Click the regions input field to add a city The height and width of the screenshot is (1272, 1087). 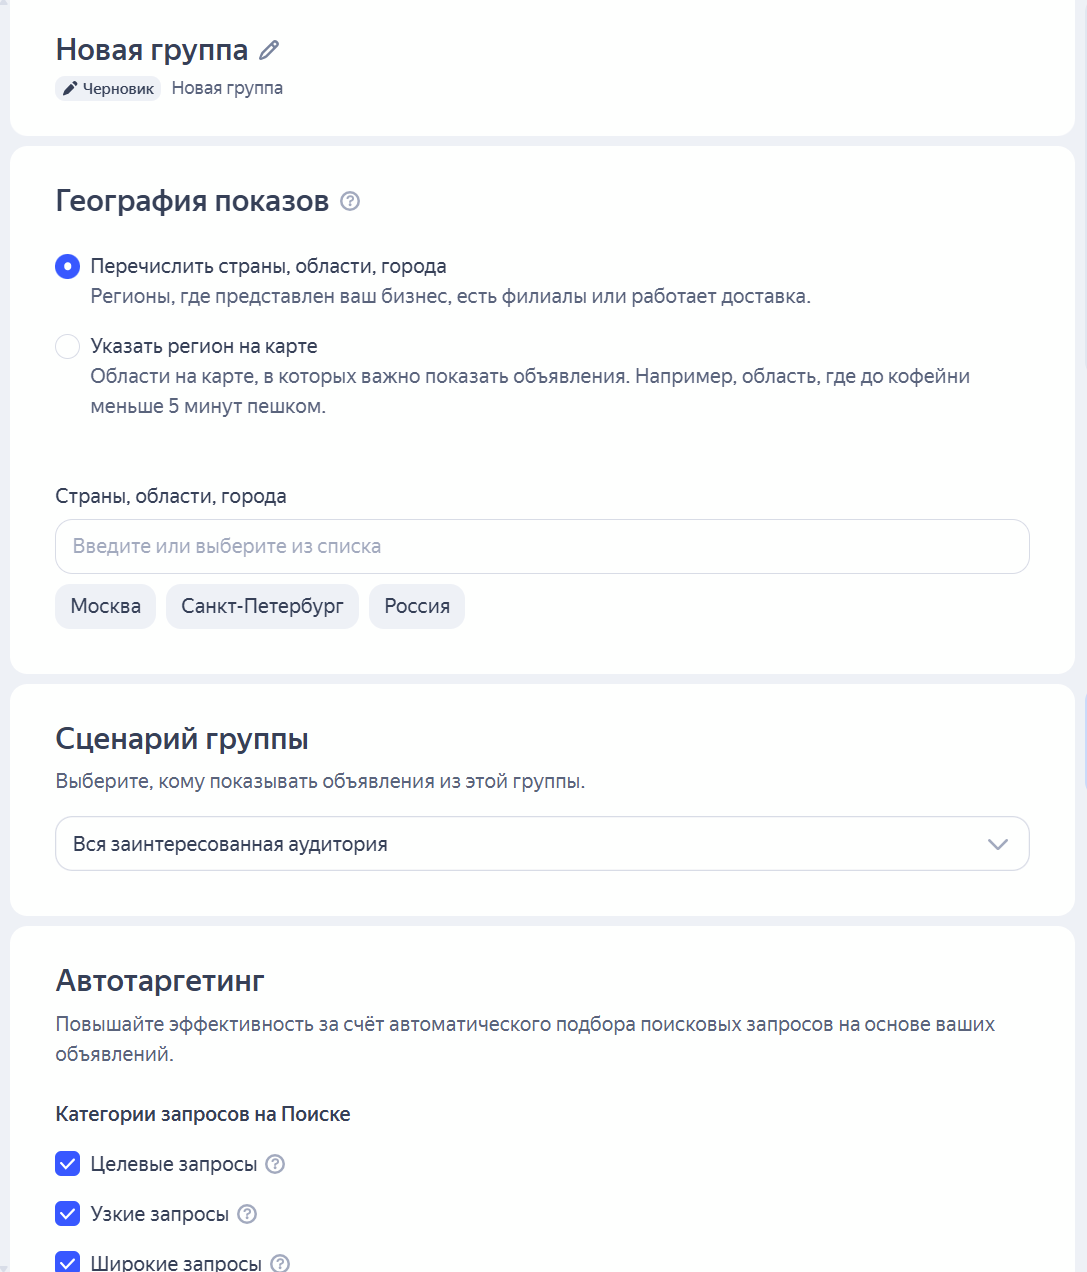tap(542, 547)
